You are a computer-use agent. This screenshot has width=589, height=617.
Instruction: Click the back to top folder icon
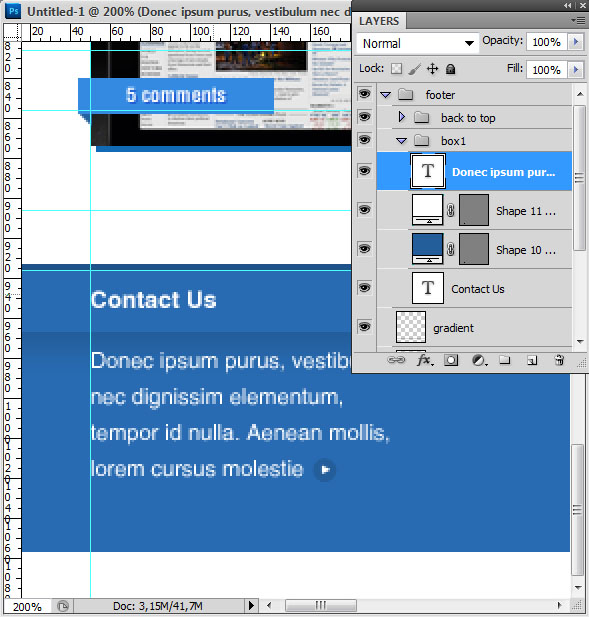tap(421, 117)
